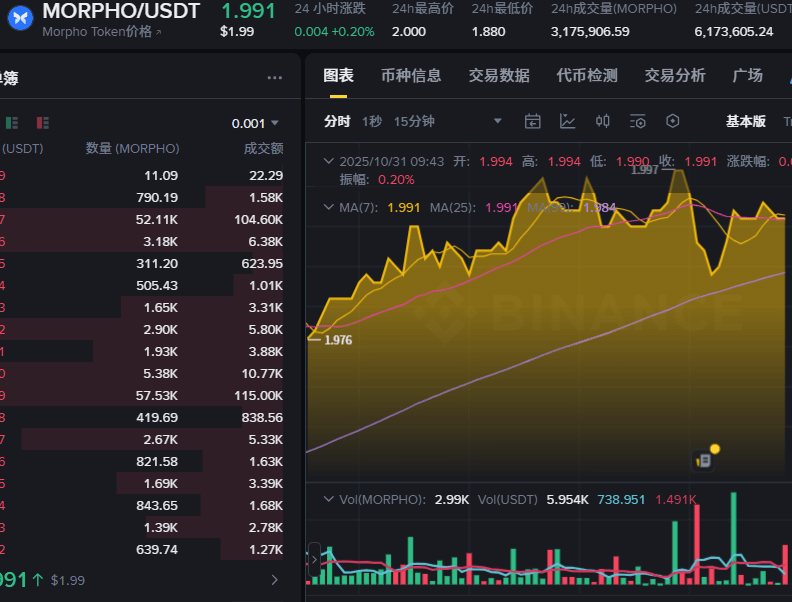Click the order row with quantity 821.58

[141, 461]
